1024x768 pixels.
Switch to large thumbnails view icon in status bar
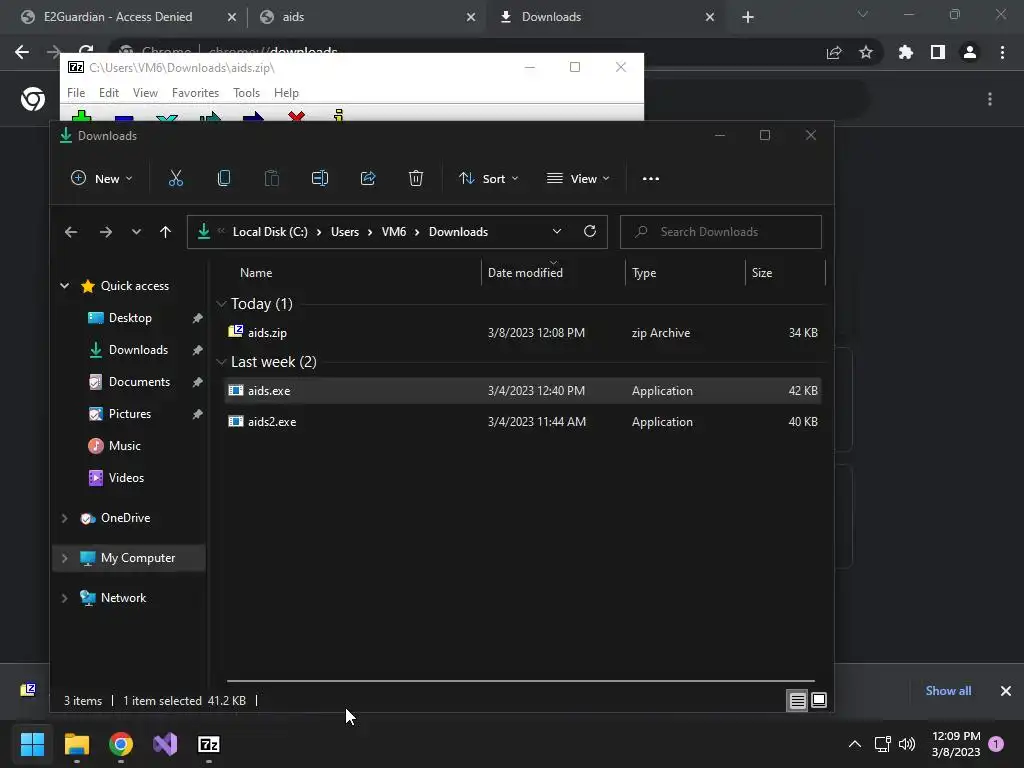(819, 701)
